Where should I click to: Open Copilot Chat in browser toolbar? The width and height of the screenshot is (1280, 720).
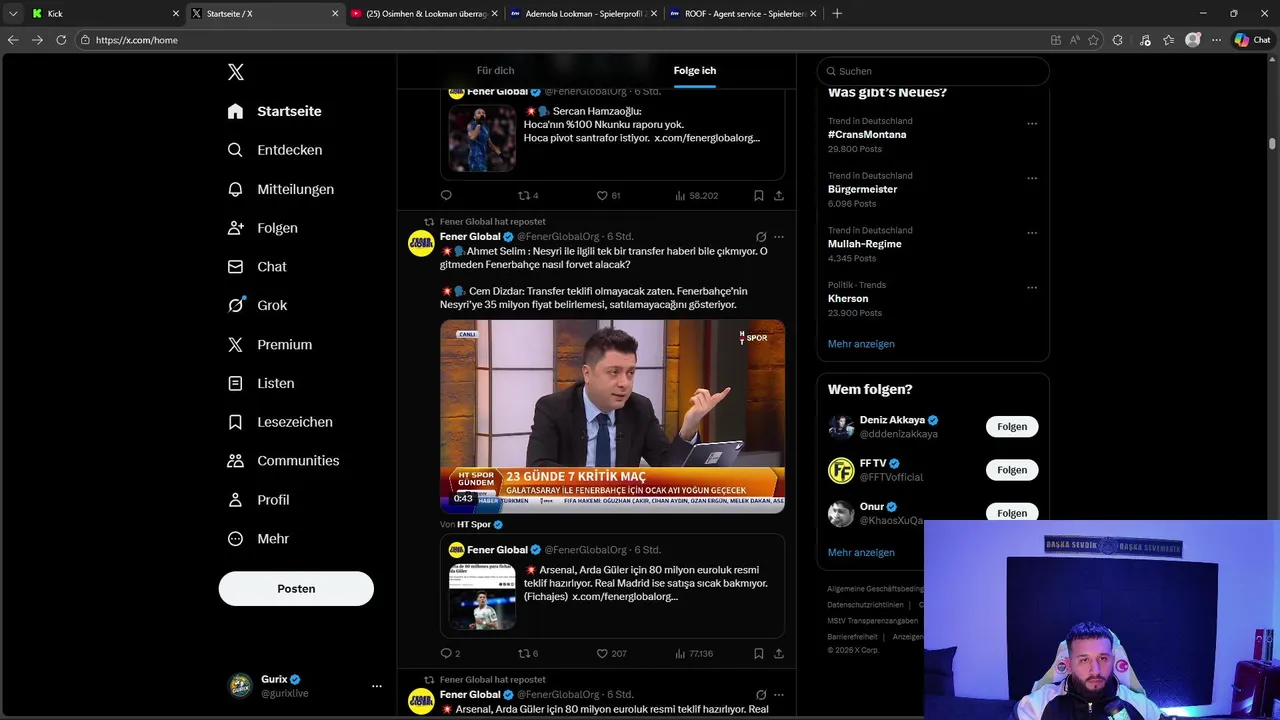point(1253,40)
